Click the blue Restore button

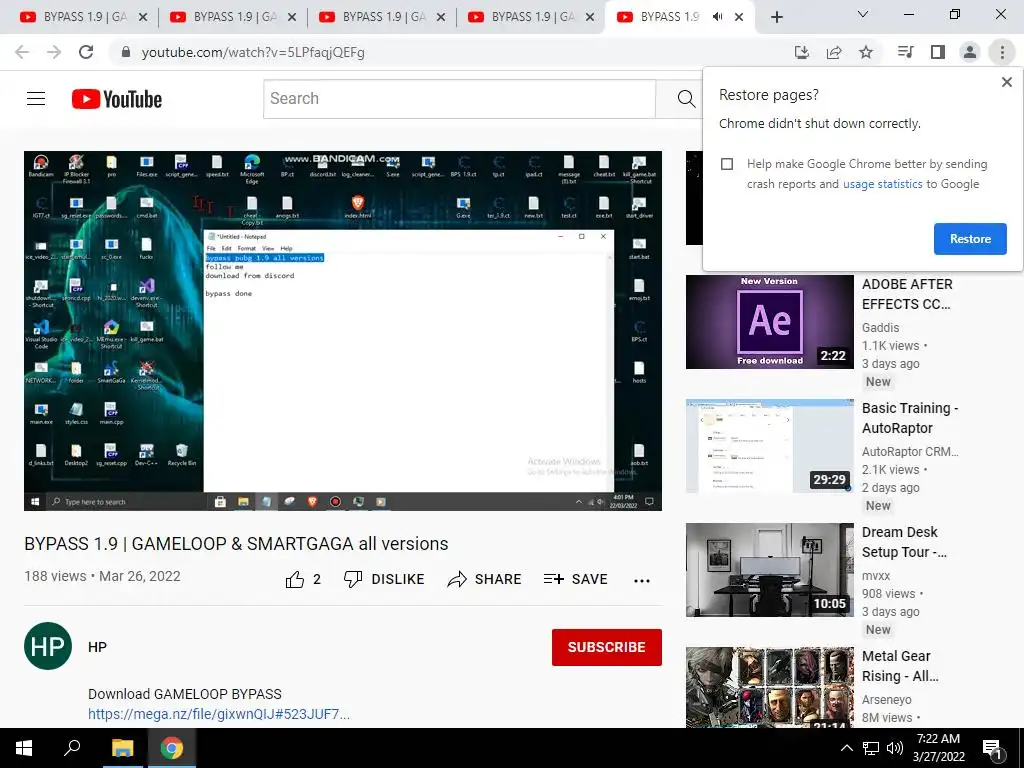point(970,239)
